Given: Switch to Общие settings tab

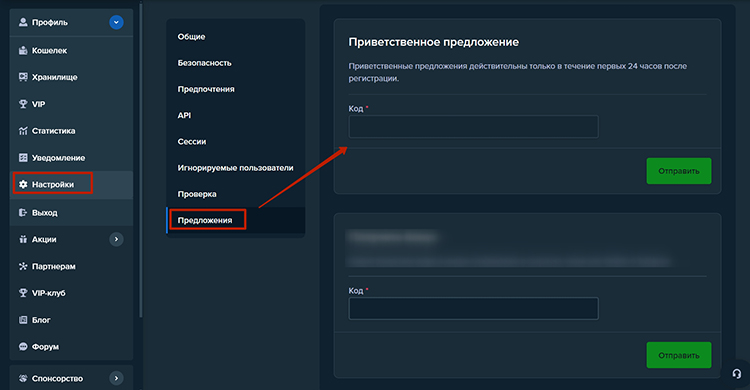Looking at the screenshot, I should click(x=236, y=37).
